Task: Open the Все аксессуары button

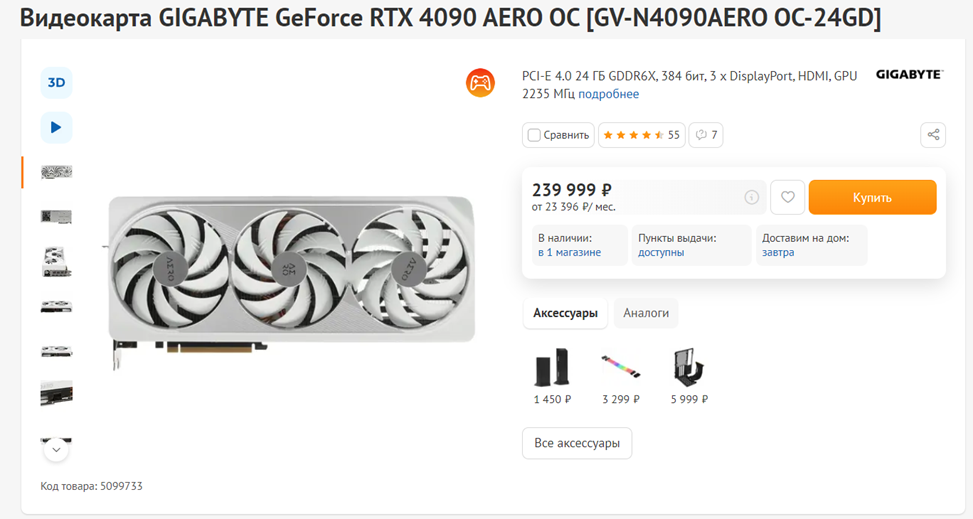Action: [x=577, y=443]
